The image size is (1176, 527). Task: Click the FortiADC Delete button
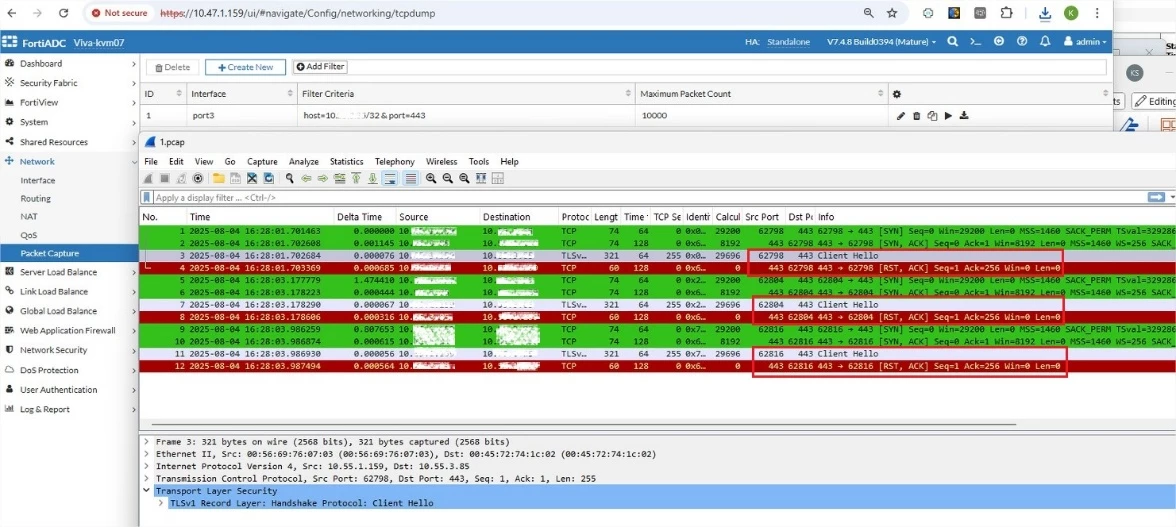[x=172, y=67]
